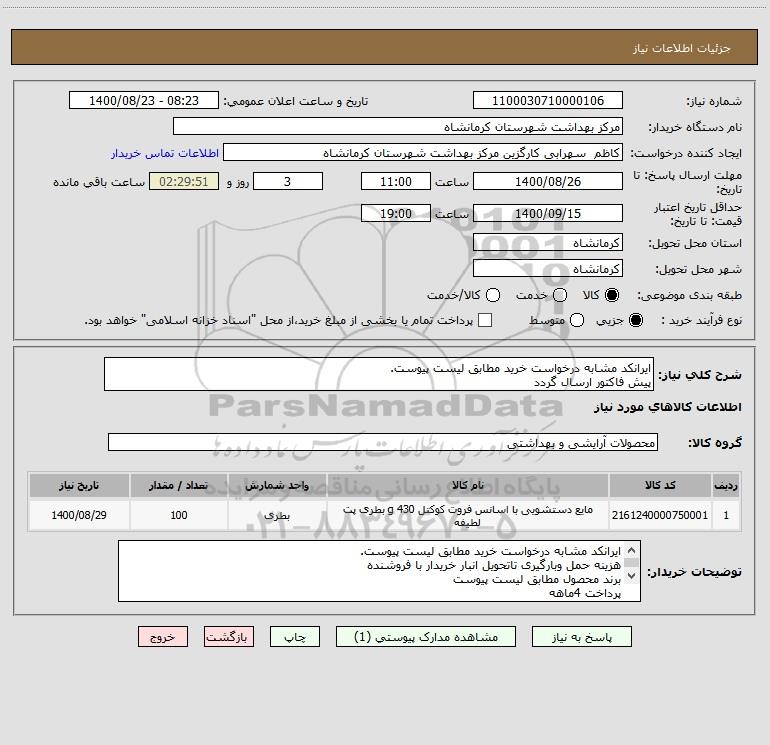Open مشاهده مدارک پیوستی (1) button
770x745 pixels.
[426, 637]
